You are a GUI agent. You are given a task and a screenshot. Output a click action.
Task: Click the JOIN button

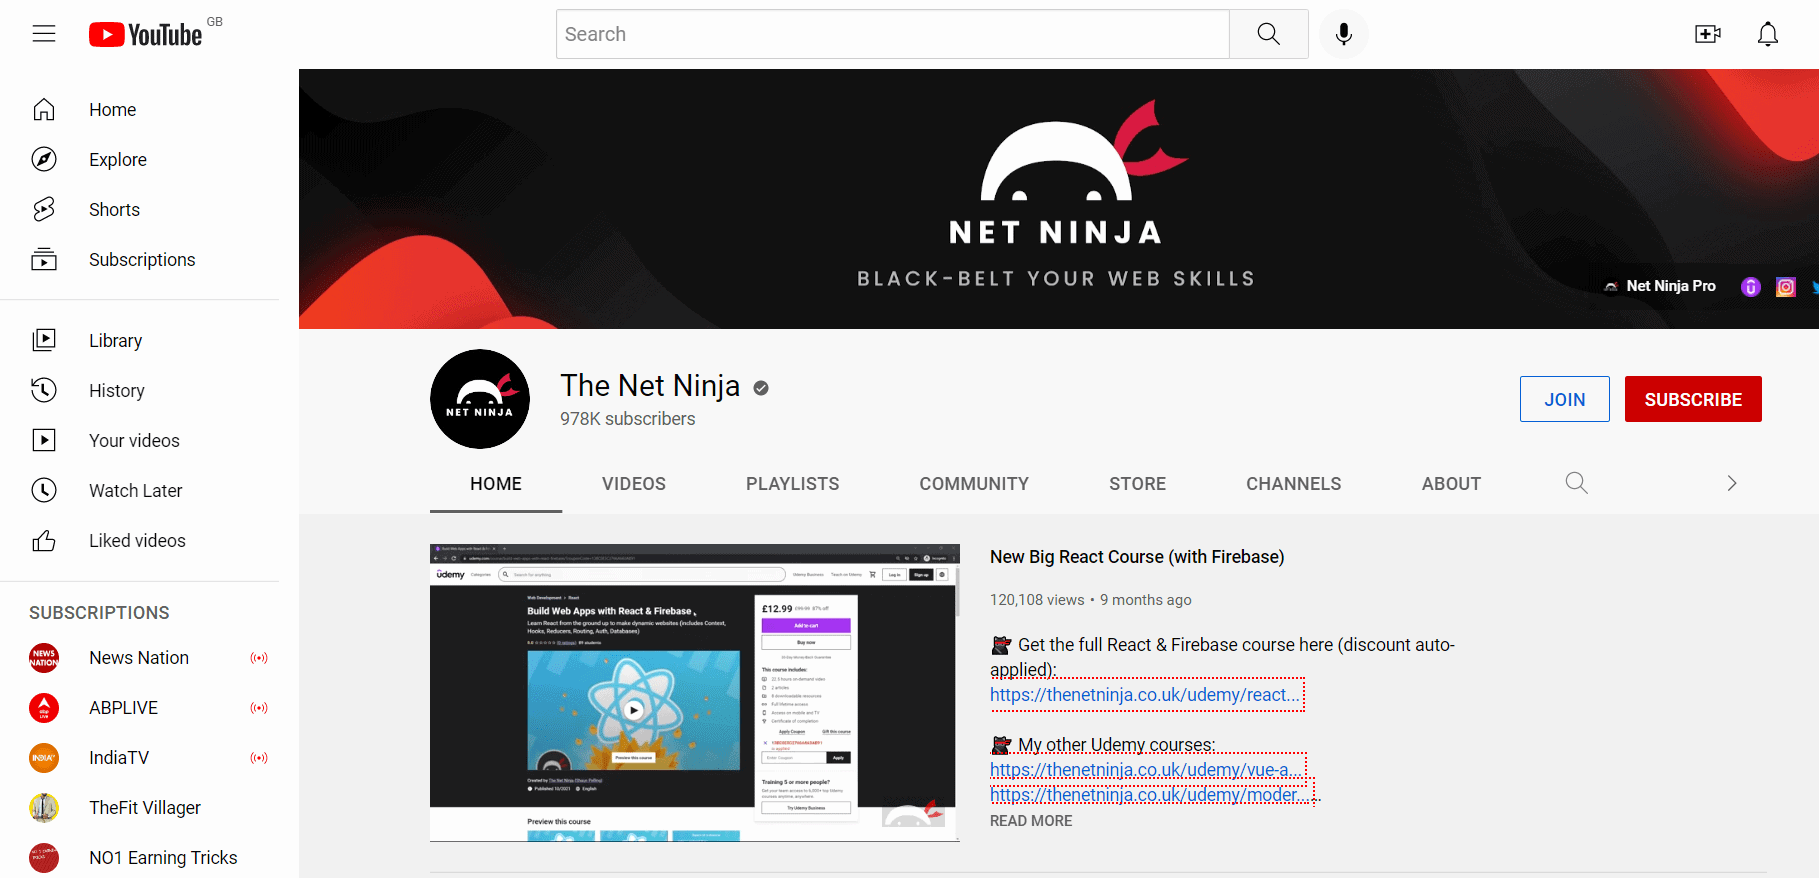pyautogui.click(x=1564, y=399)
